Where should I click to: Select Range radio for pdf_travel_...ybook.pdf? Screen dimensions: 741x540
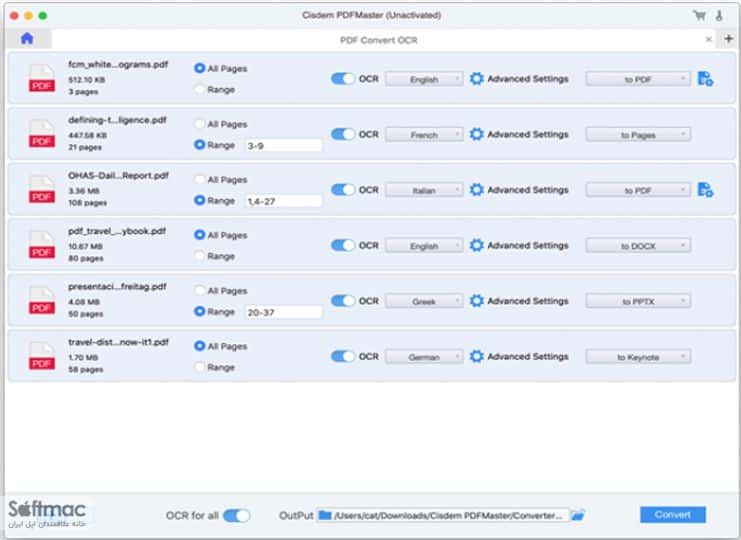coord(200,256)
